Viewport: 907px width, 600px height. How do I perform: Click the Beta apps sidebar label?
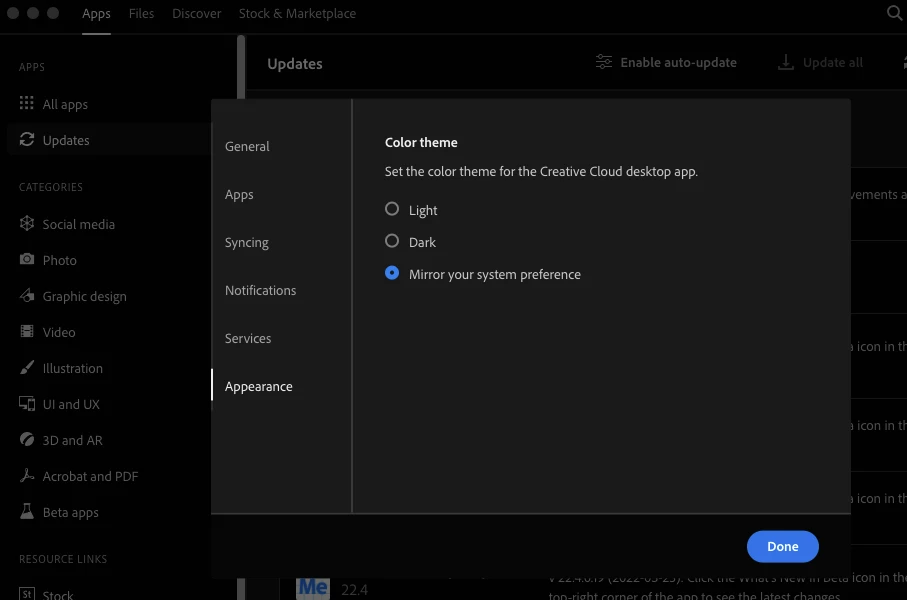71,512
